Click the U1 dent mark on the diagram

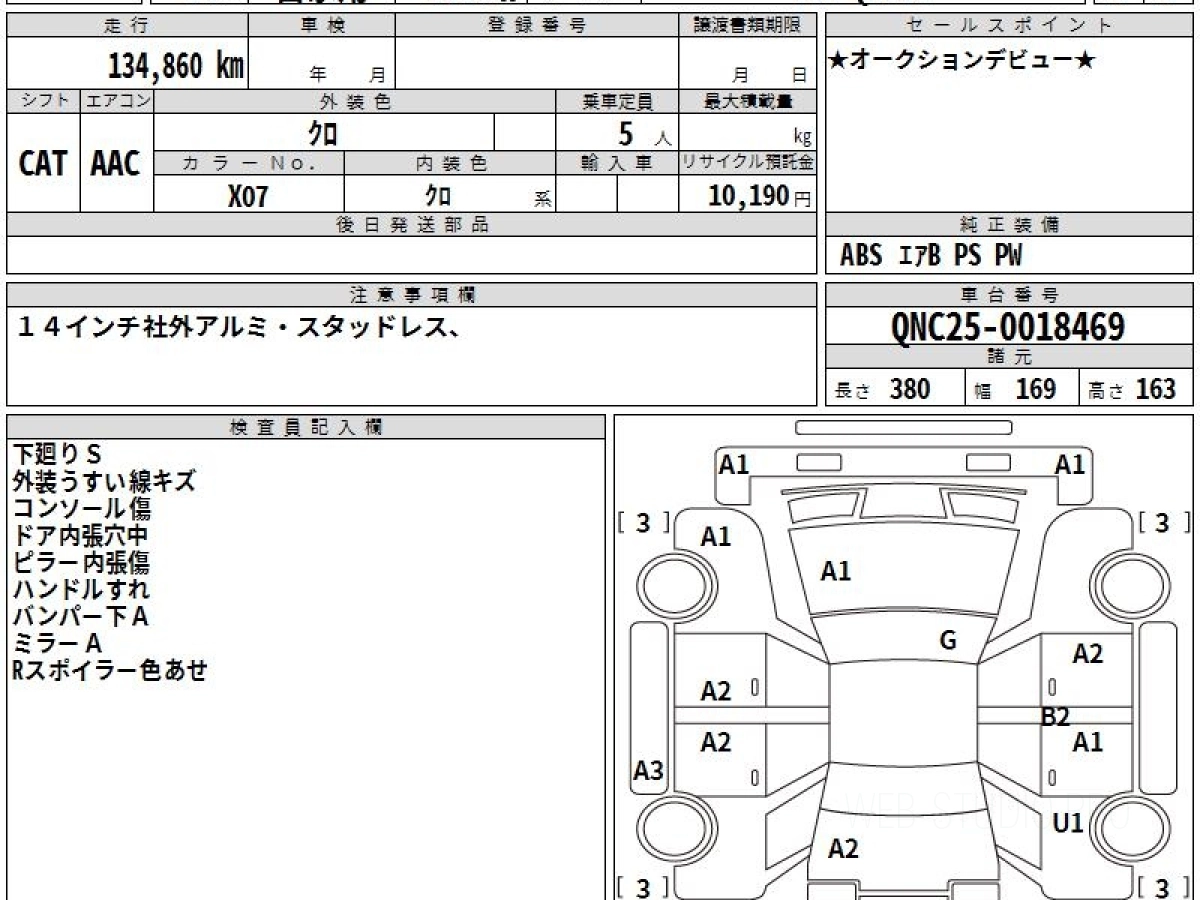(x=1069, y=823)
